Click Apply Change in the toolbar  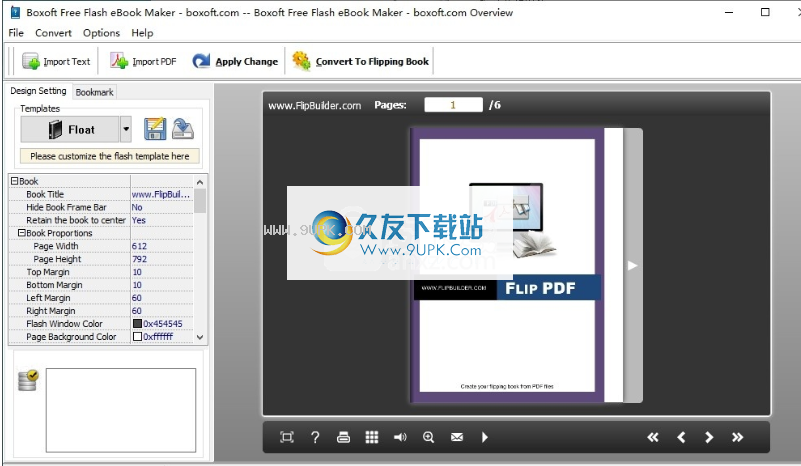pos(235,61)
